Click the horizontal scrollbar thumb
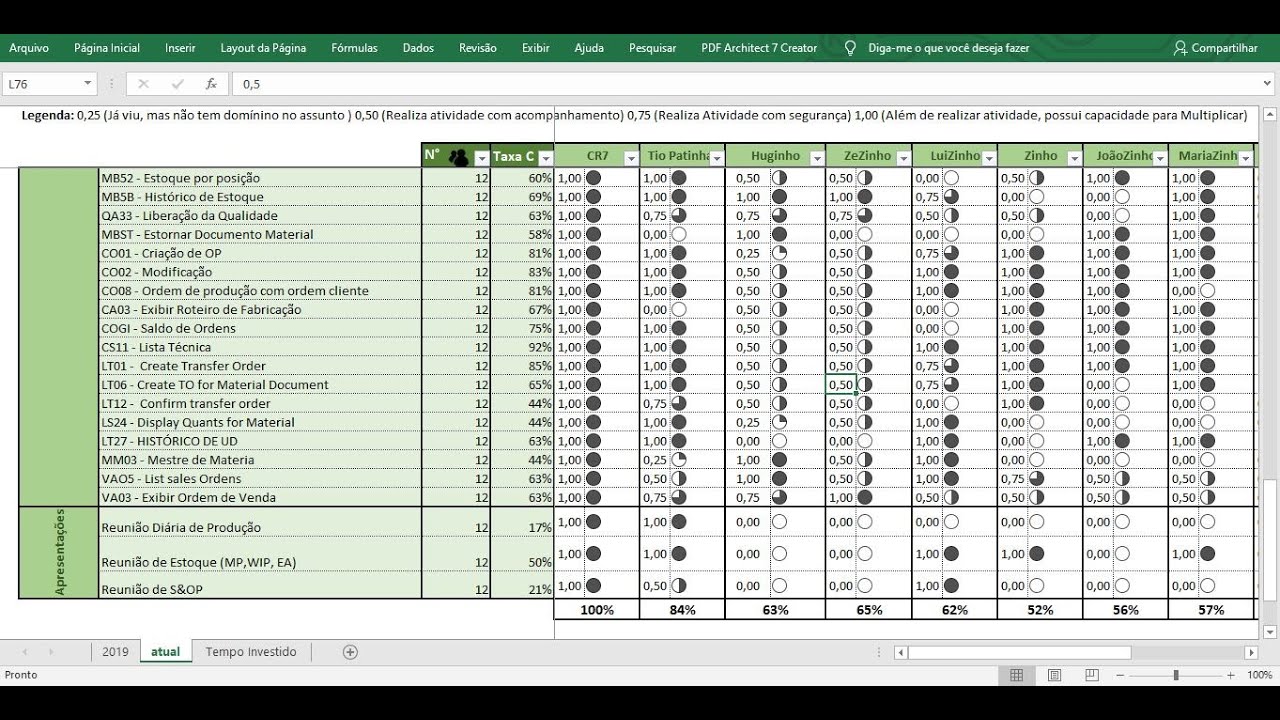 tap(1019, 653)
